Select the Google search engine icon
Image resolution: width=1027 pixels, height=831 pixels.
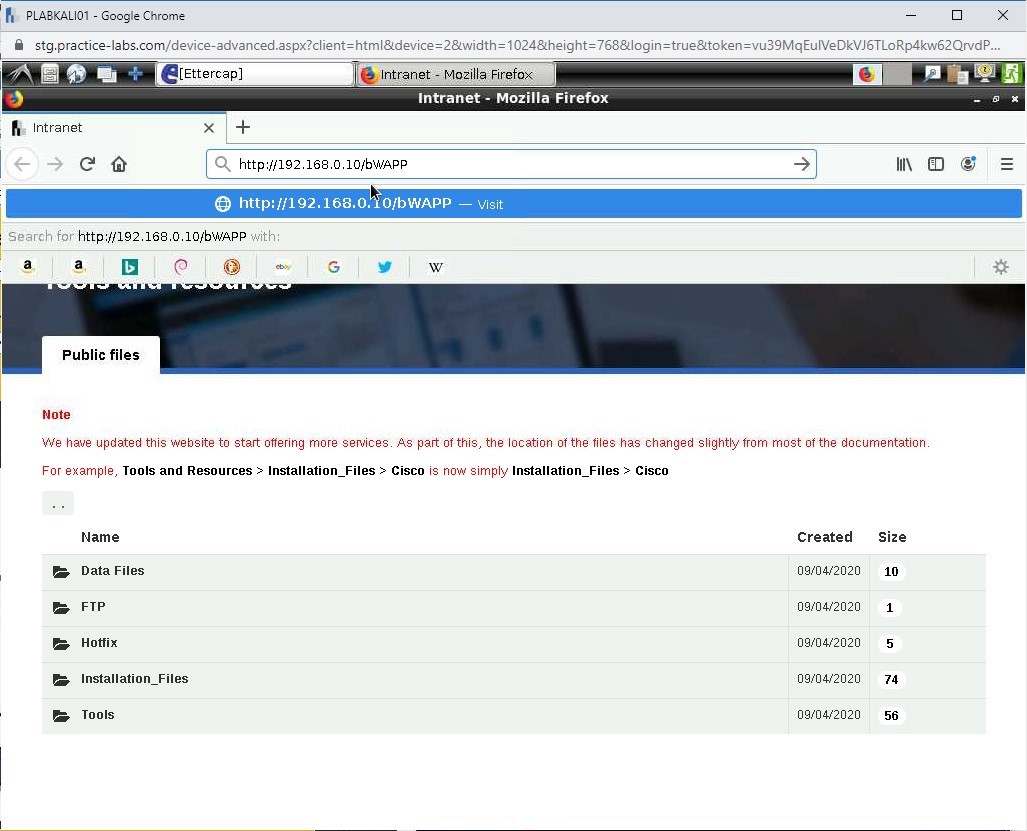click(x=334, y=267)
